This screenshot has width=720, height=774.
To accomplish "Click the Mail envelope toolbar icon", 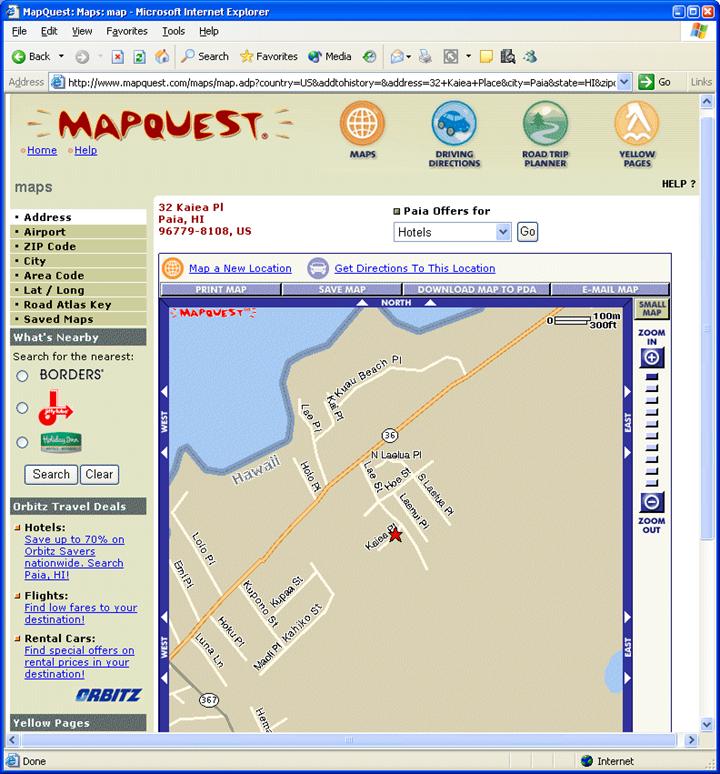I will [x=397, y=57].
